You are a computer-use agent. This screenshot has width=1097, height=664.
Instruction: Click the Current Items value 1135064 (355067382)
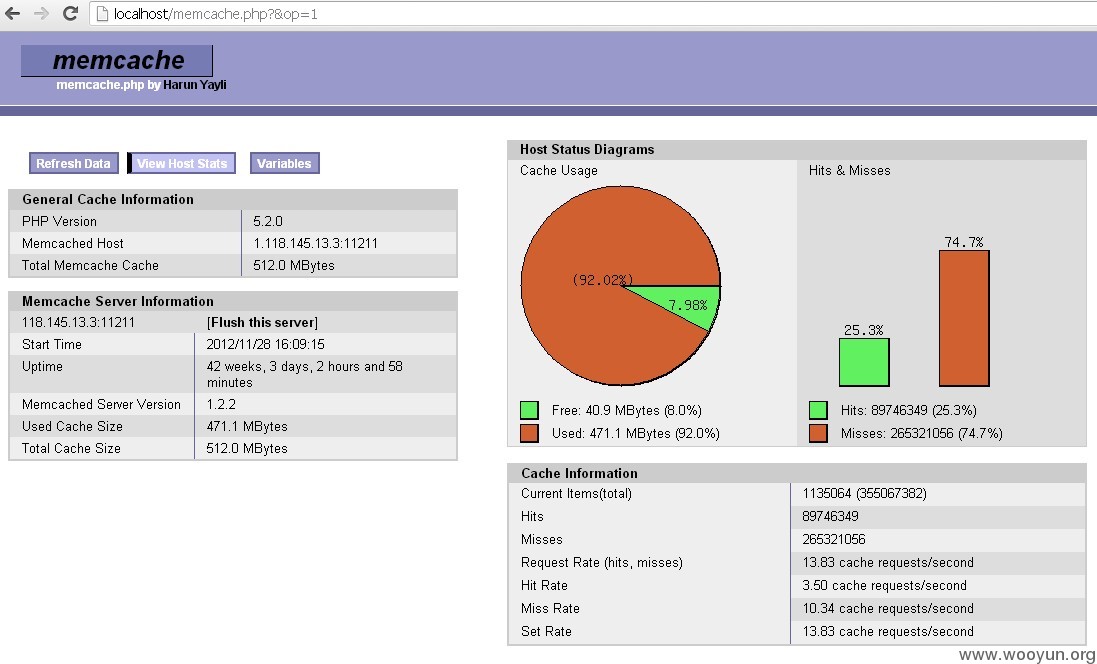coord(865,494)
